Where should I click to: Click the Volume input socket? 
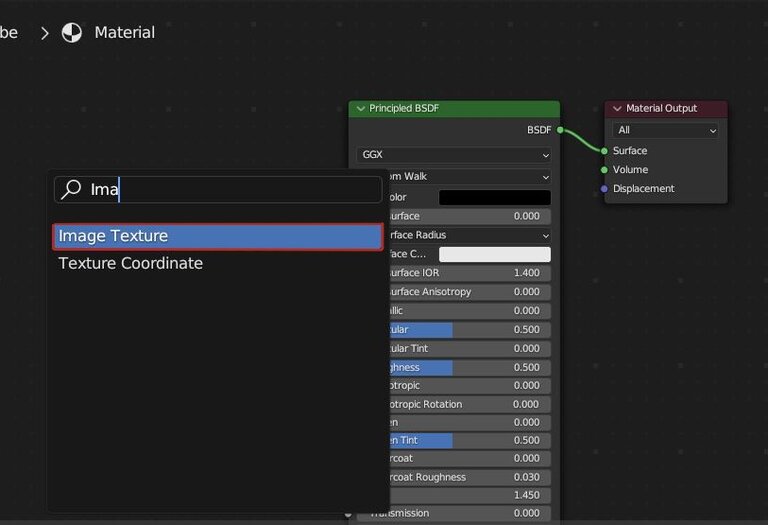(x=604, y=170)
